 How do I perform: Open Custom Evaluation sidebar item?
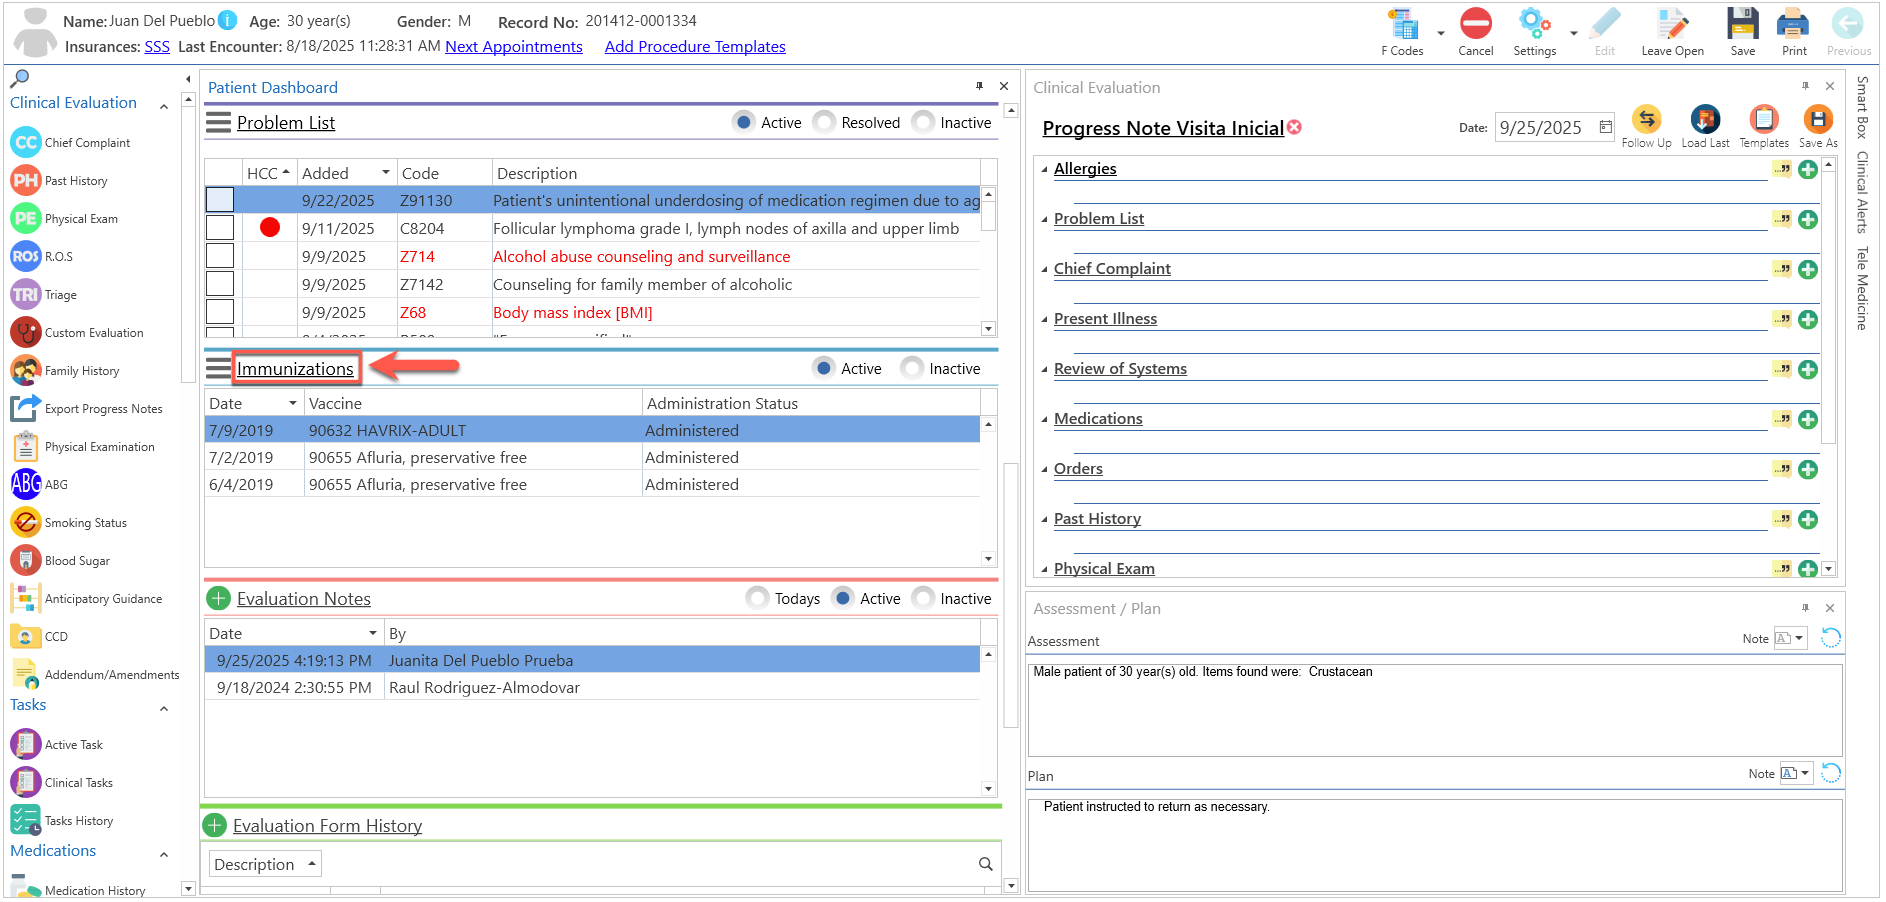coord(78,333)
